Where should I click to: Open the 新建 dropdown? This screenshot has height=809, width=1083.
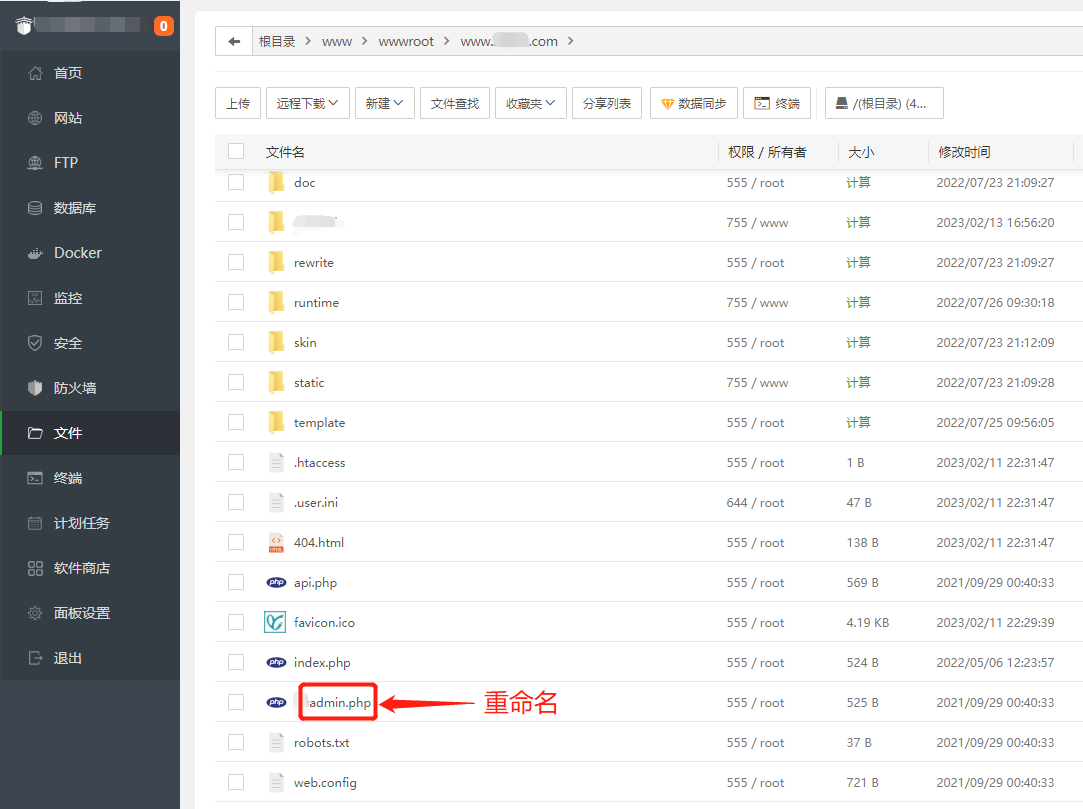point(385,104)
